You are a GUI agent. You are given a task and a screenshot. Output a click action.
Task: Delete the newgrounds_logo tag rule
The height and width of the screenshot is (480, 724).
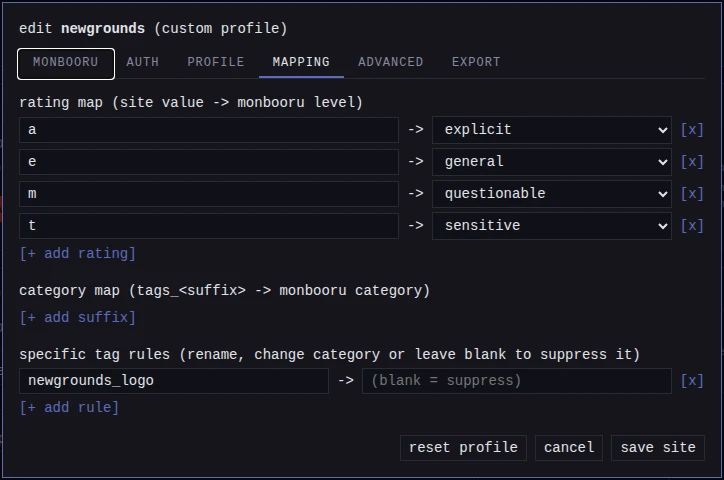[x=692, y=381]
